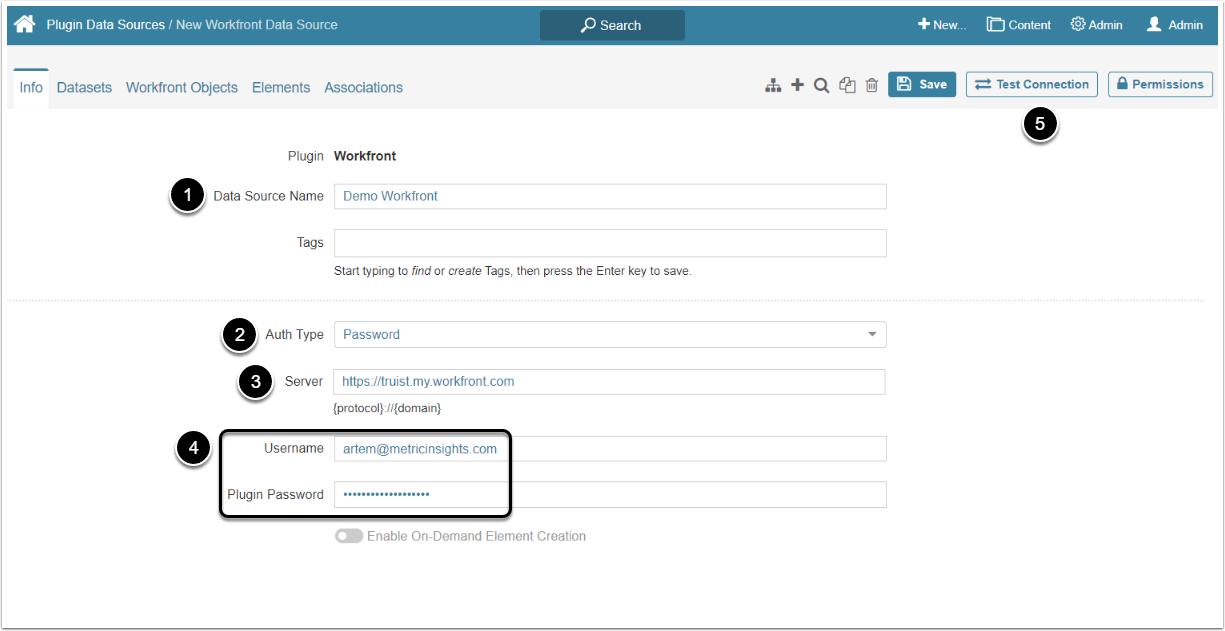Click the Test Connection button
Screen dimensions: 1225x631
(1032, 85)
